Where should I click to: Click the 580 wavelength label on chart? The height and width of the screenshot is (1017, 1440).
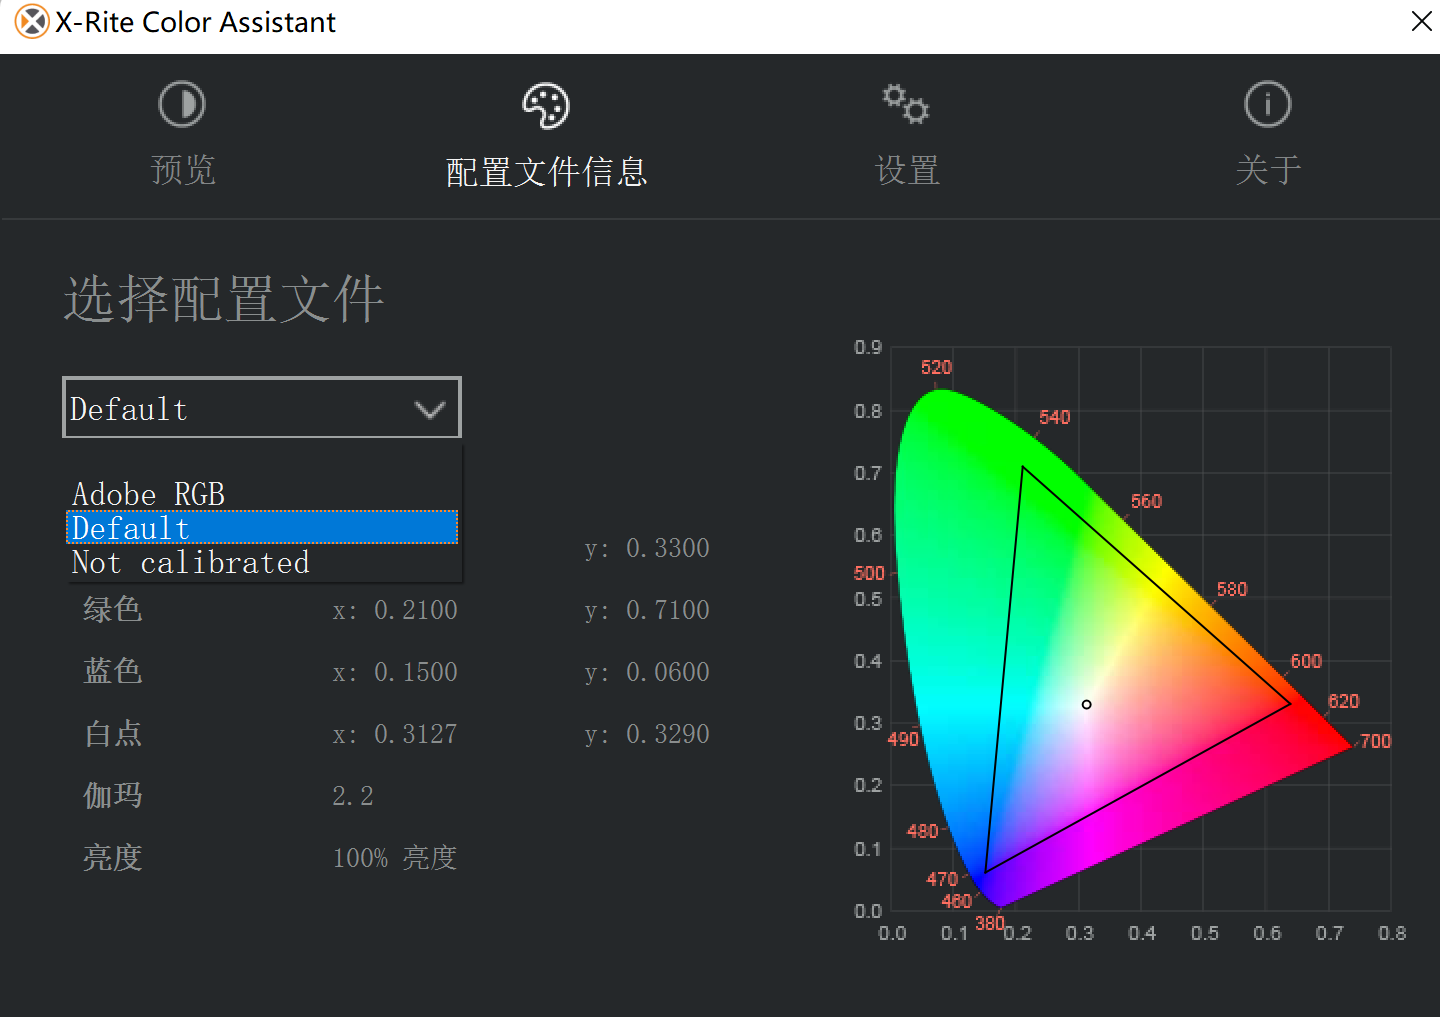point(1232,589)
